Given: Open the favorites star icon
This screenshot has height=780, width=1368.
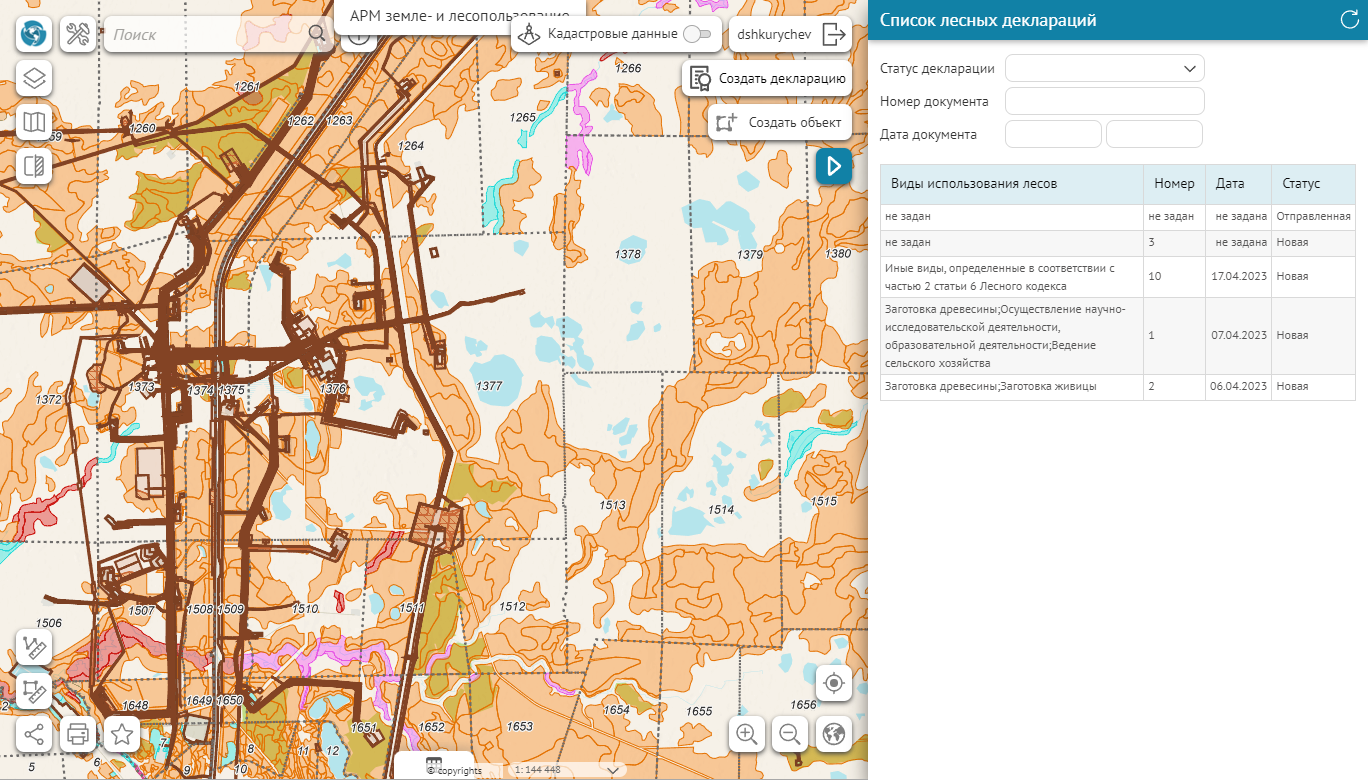Looking at the screenshot, I should click(x=122, y=734).
